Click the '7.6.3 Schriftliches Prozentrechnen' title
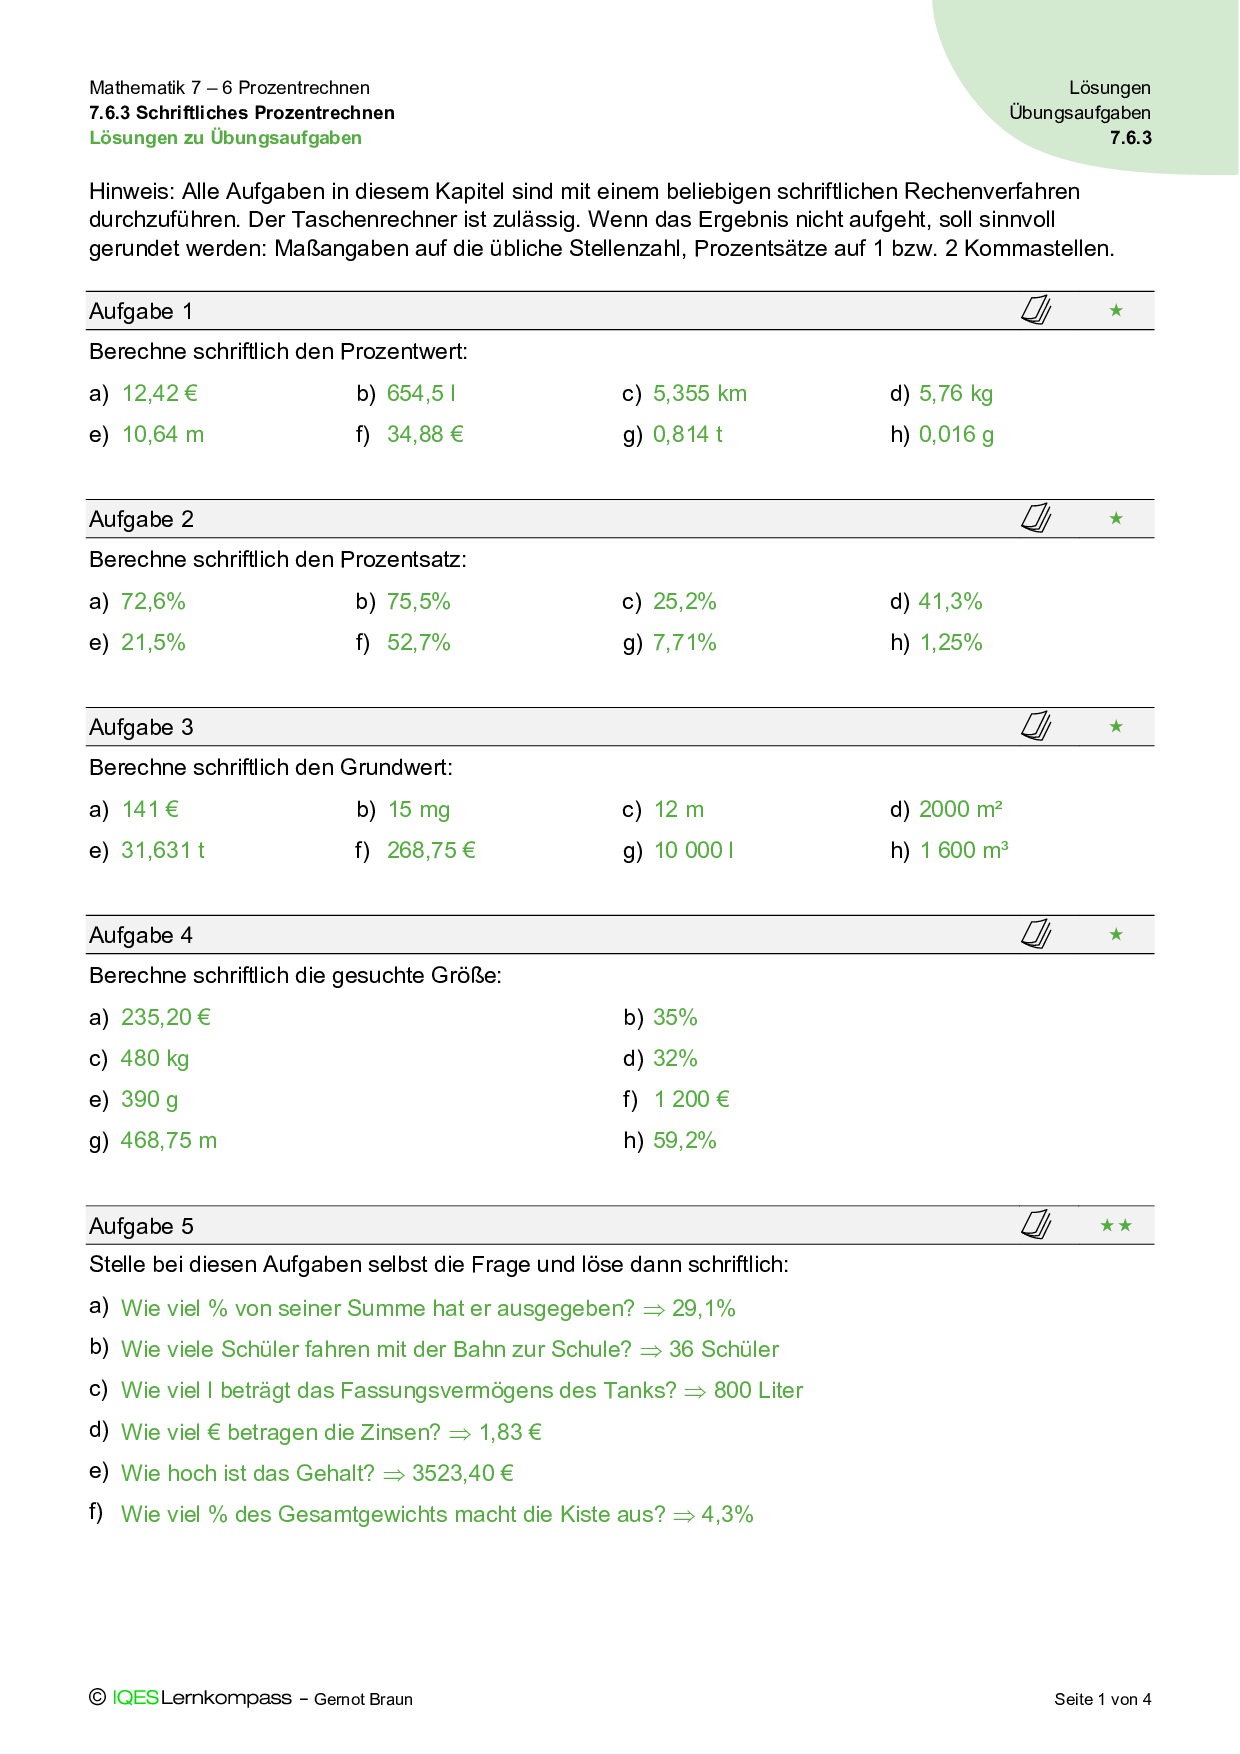 [x=242, y=113]
